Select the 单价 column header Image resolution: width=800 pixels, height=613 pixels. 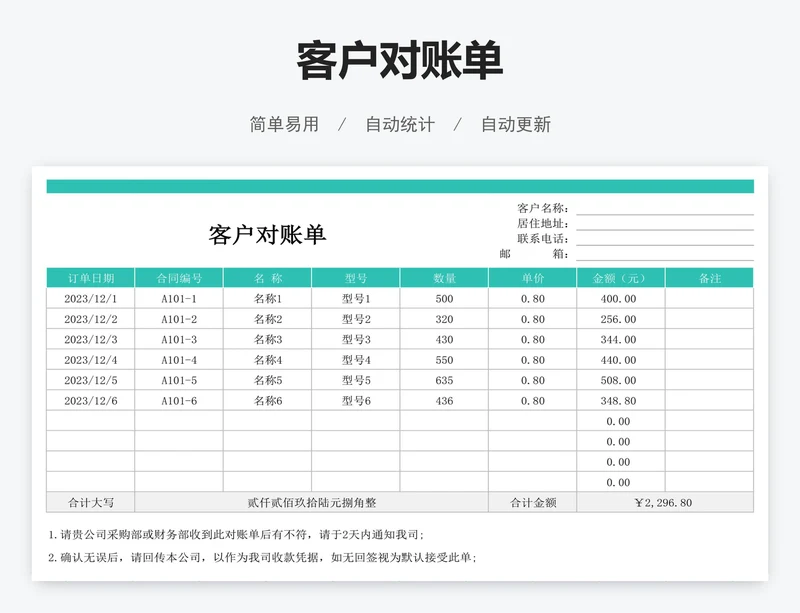pos(533,278)
